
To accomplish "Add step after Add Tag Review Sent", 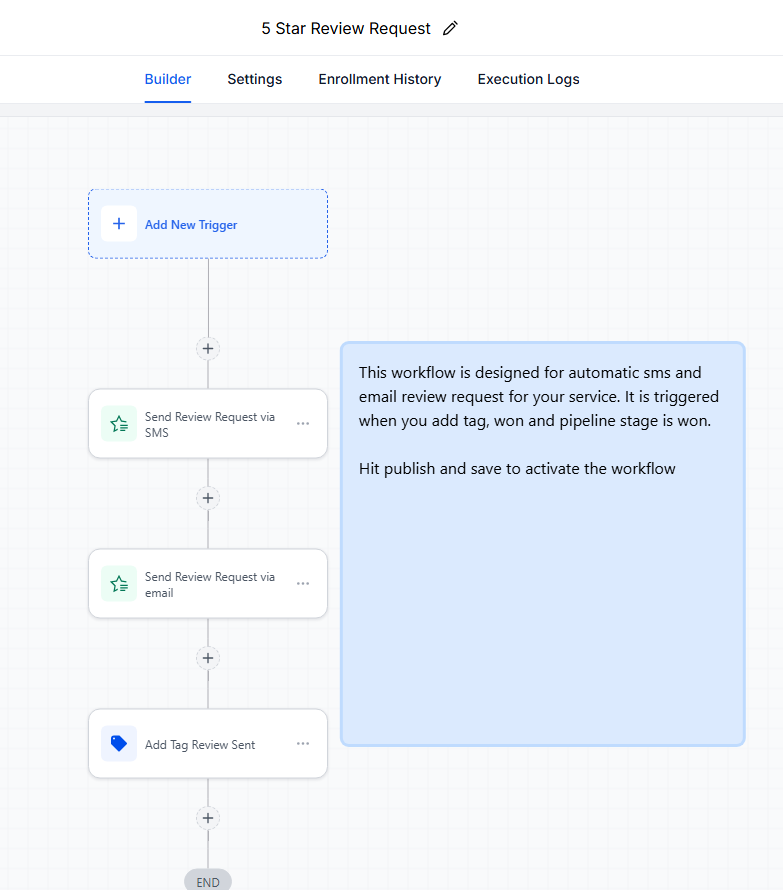I will [x=208, y=818].
